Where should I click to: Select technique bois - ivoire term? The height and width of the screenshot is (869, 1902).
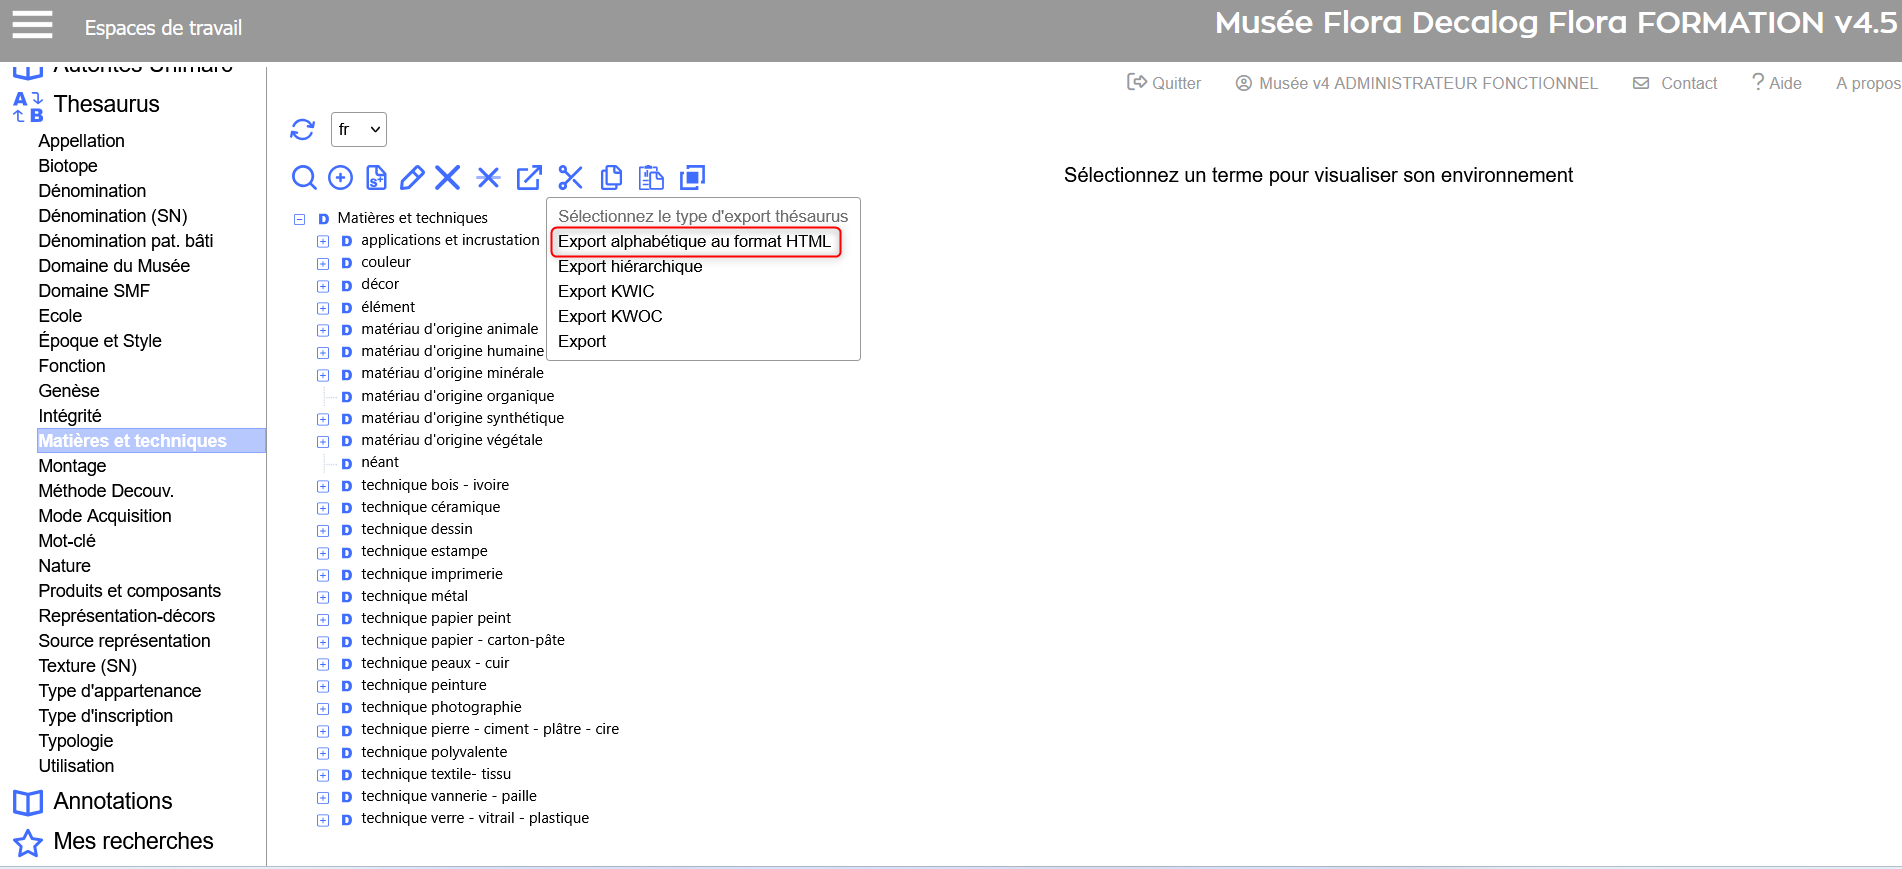[x=435, y=485]
